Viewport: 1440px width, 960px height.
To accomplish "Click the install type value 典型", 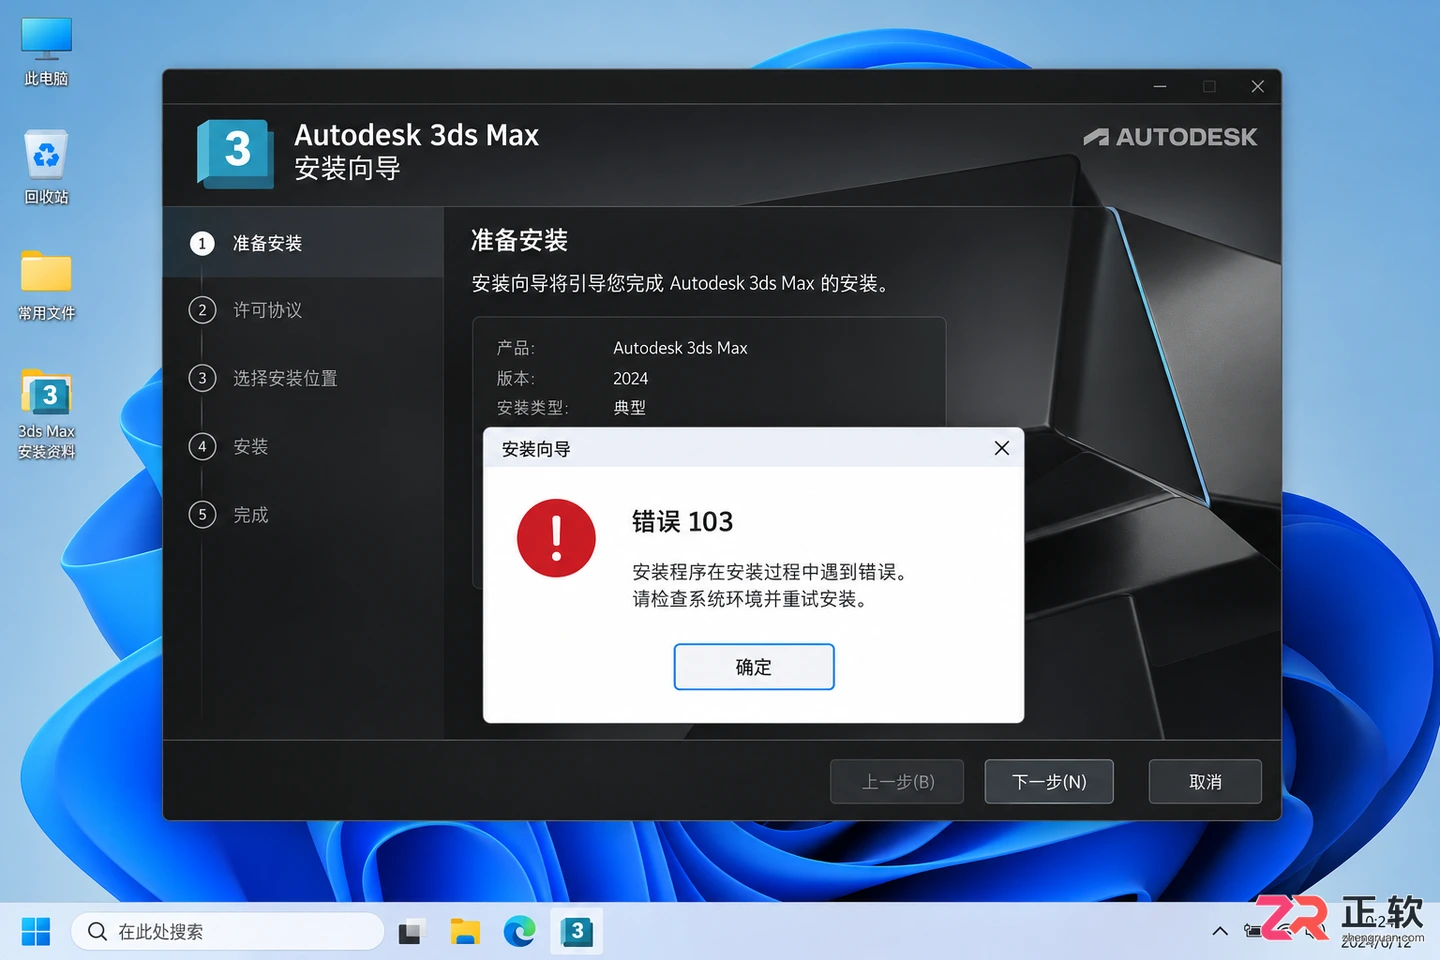I will (630, 408).
